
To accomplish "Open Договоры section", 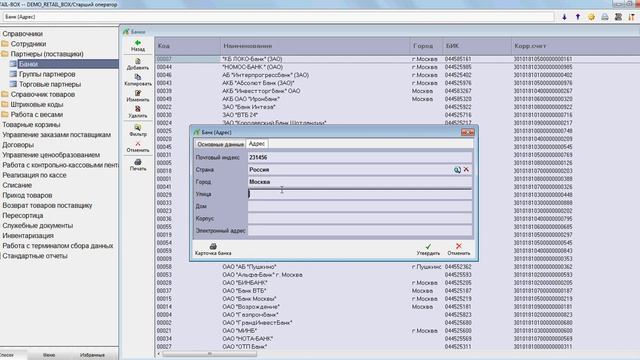I will pos(18,145).
